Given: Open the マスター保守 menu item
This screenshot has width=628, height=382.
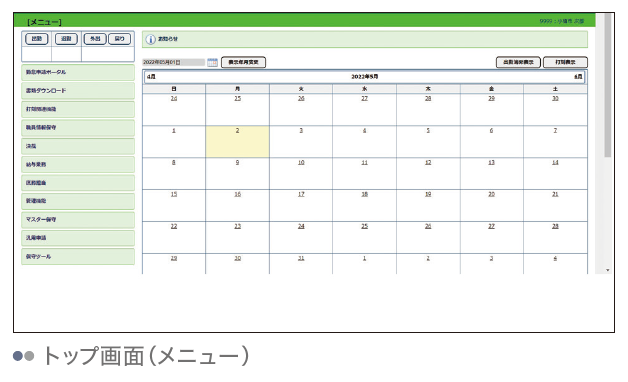Looking at the screenshot, I should click(x=78, y=220).
